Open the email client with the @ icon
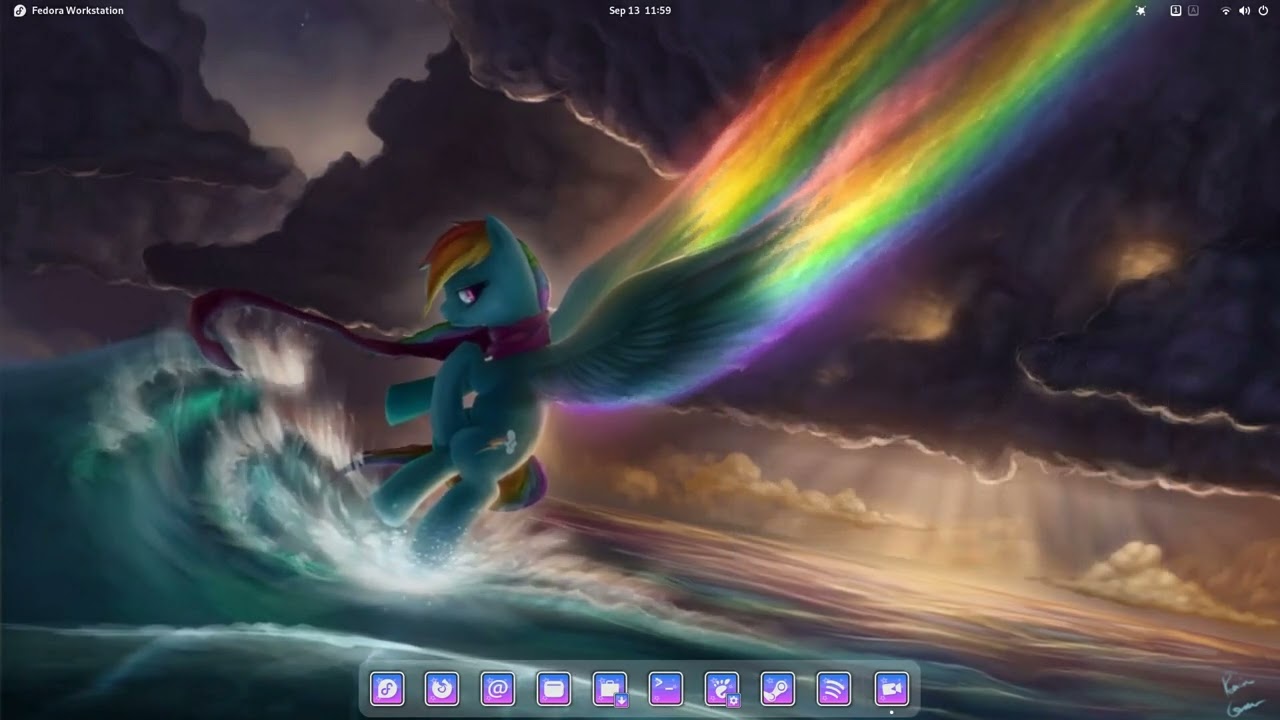The image size is (1280, 720). pos(498,688)
